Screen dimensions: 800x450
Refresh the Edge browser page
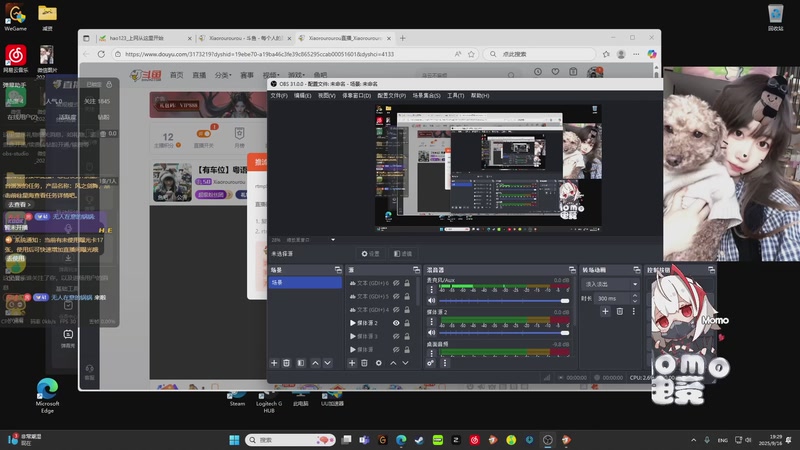(x=101, y=54)
